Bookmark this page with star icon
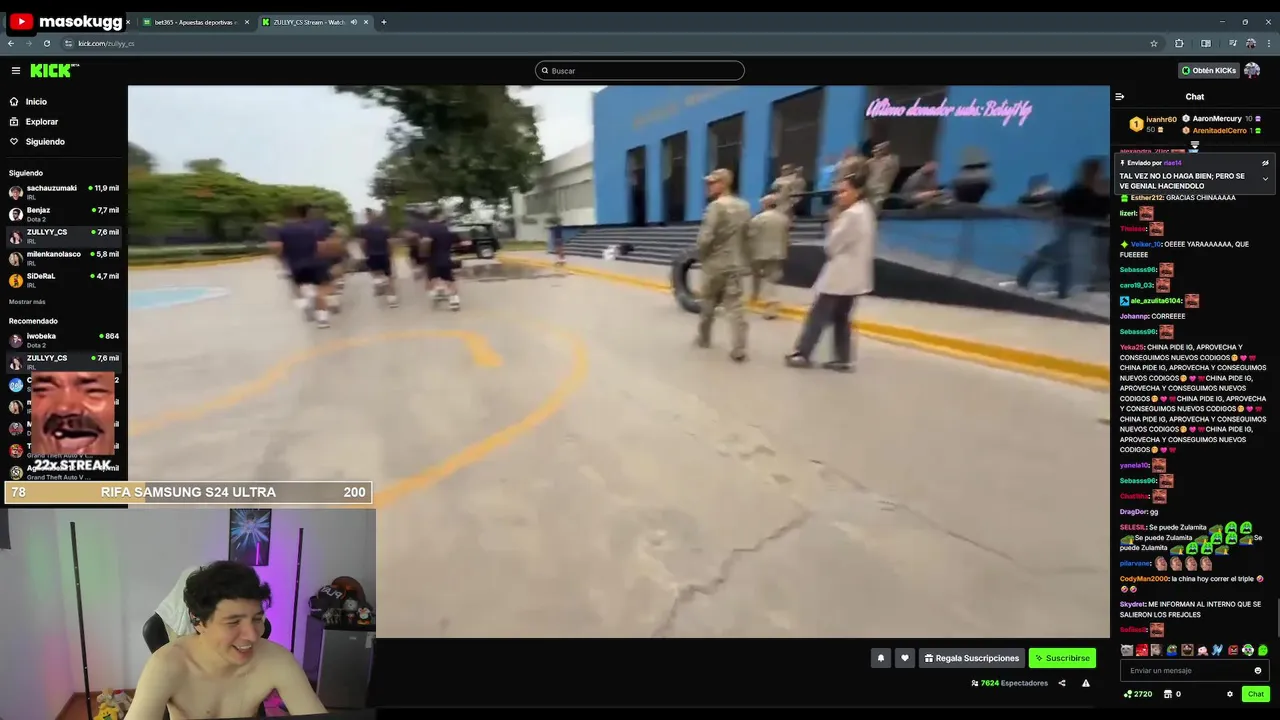 coord(1153,43)
